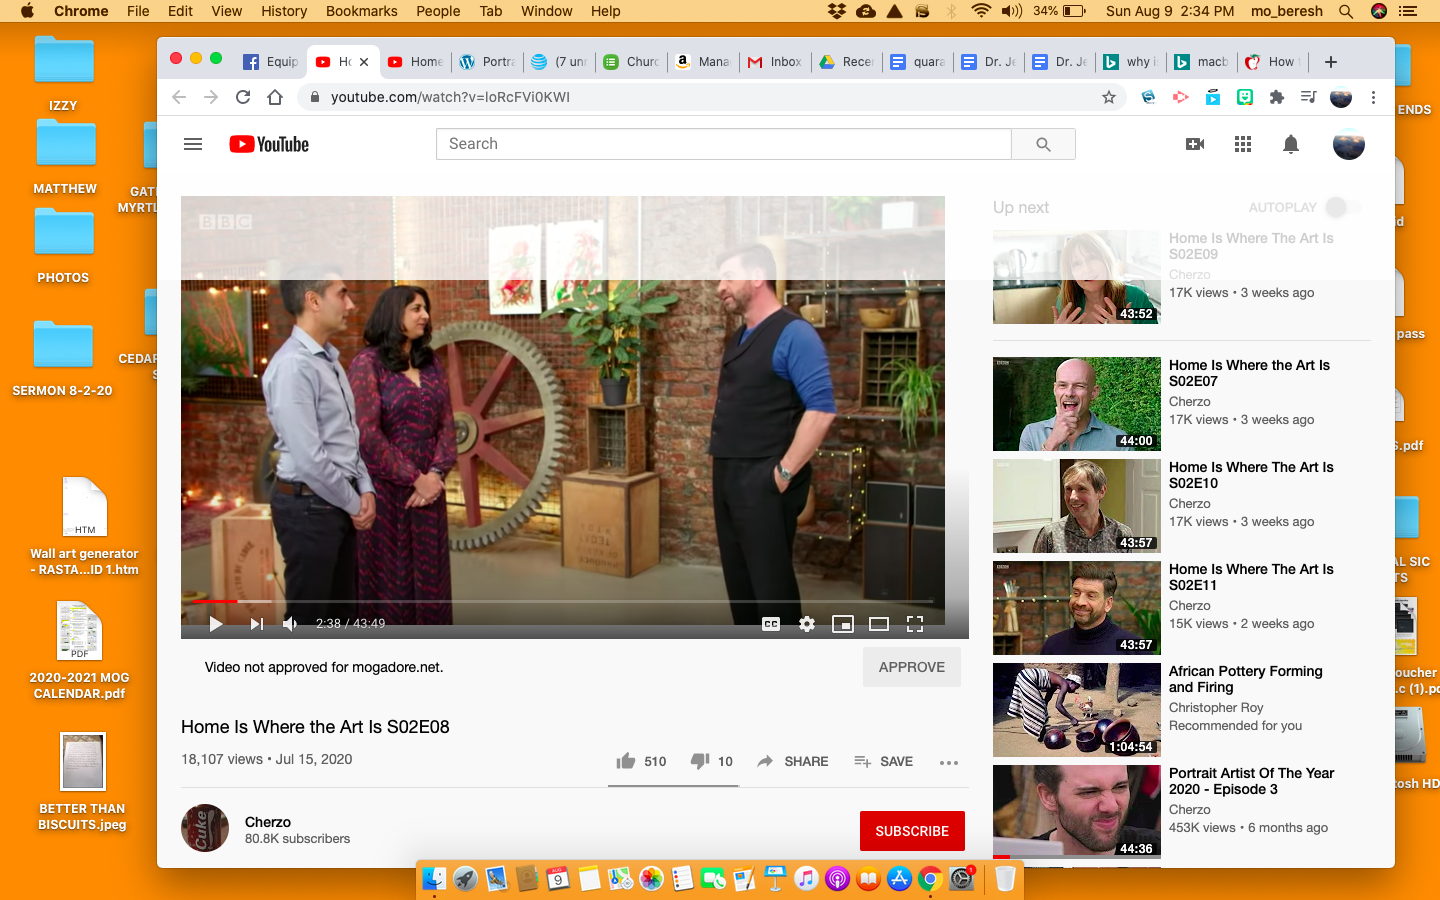1440x900 pixels.
Task: Open the create video camera icon
Action: [1195, 144]
